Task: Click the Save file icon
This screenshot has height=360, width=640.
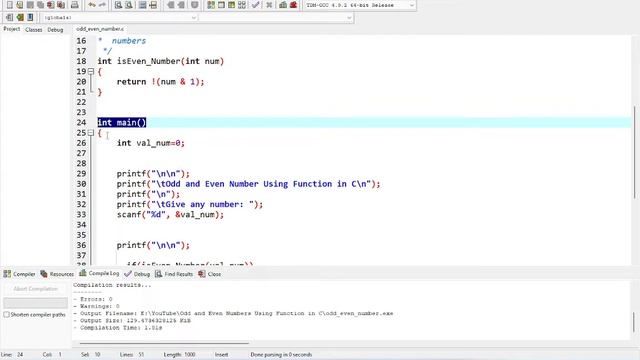Action: [30, 5]
